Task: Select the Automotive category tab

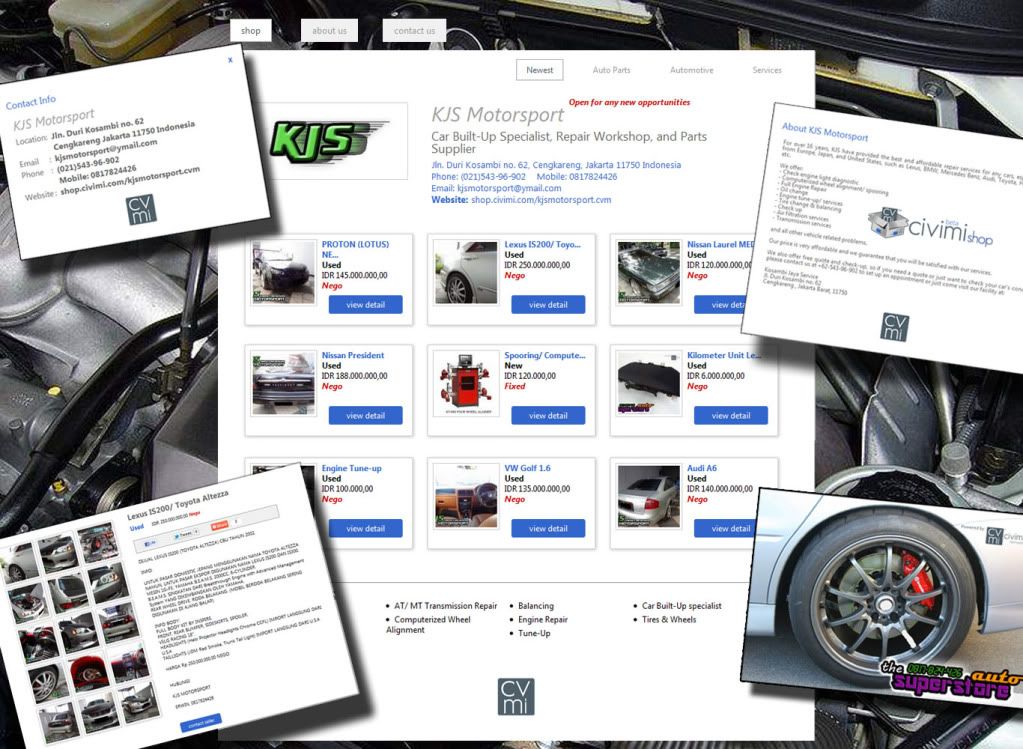Action: (x=692, y=70)
